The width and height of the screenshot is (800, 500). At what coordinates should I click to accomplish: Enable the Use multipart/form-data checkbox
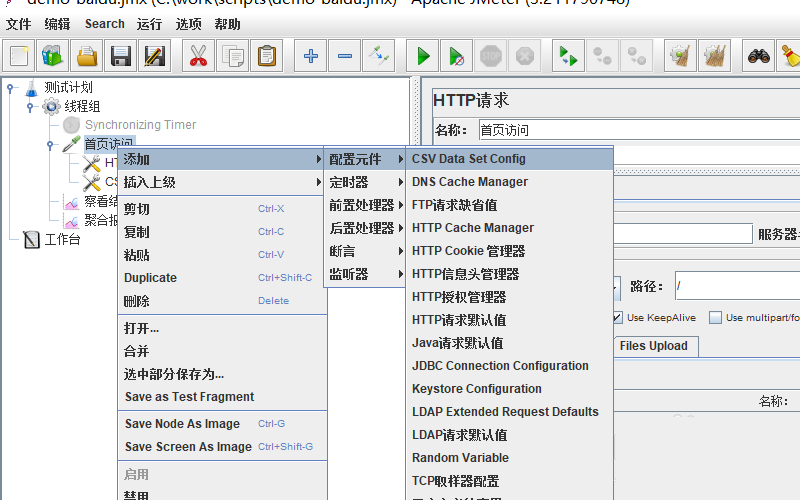point(715,318)
